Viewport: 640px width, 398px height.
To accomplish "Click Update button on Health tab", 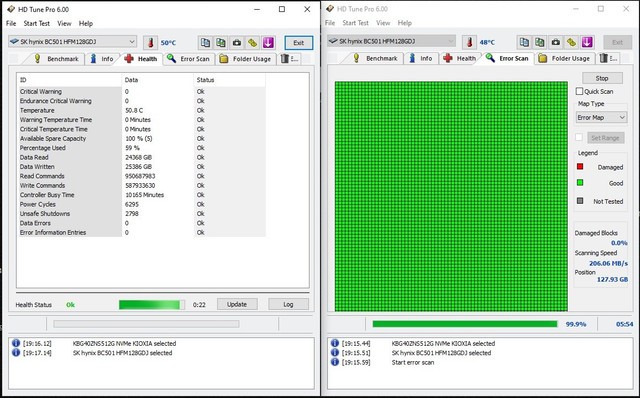I will click(x=237, y=304).
